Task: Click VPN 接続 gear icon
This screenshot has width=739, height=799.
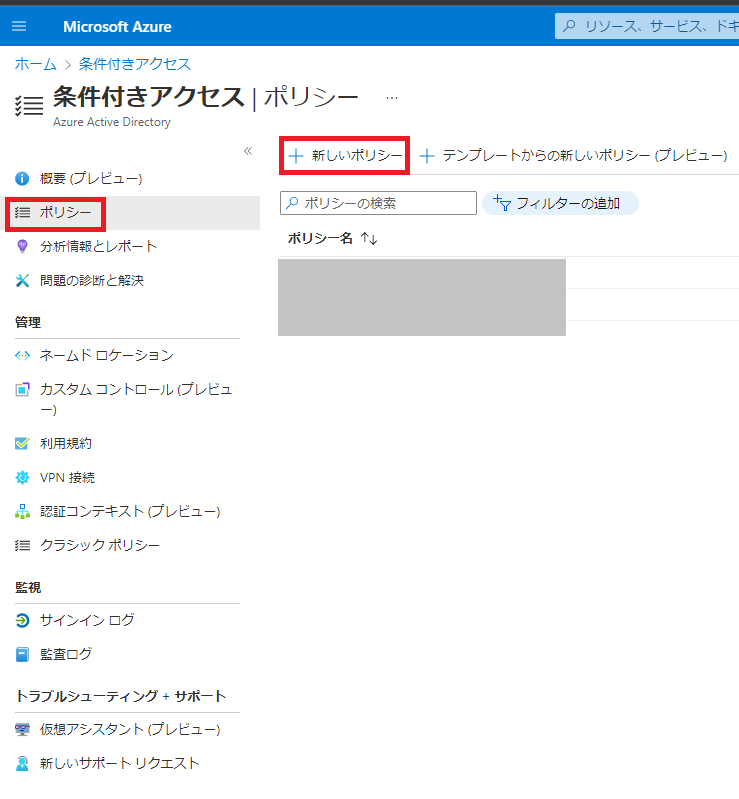Action: click(22, 477)
